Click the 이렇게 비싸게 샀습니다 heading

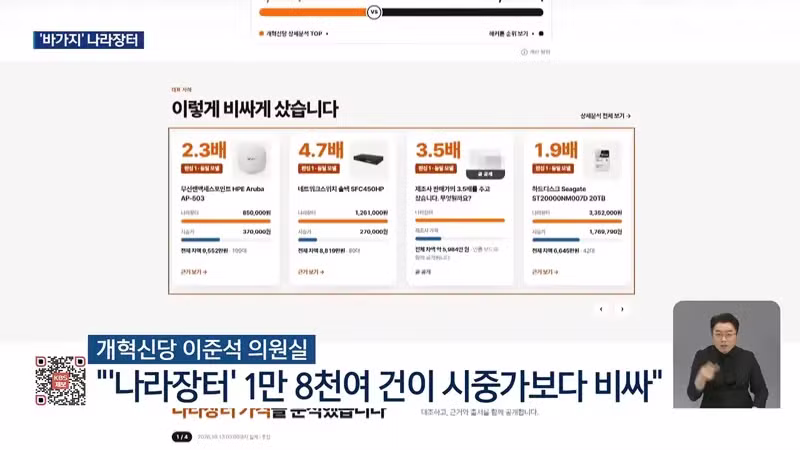click(x=255, y=109)
